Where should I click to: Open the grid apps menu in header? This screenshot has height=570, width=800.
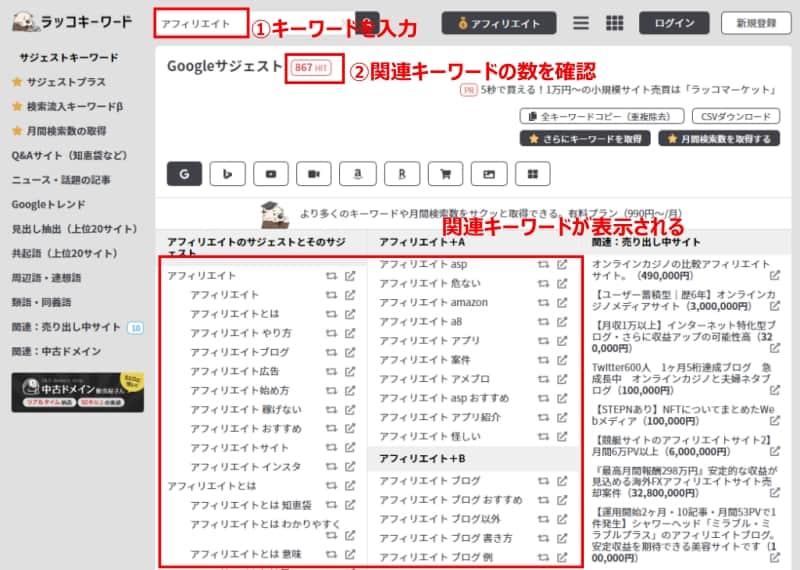[x=614, y=23]
